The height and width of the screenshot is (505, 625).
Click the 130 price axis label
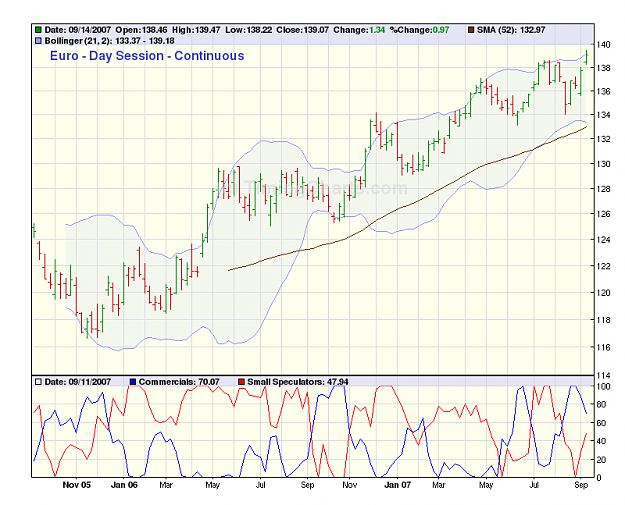[x=603, y=164]
